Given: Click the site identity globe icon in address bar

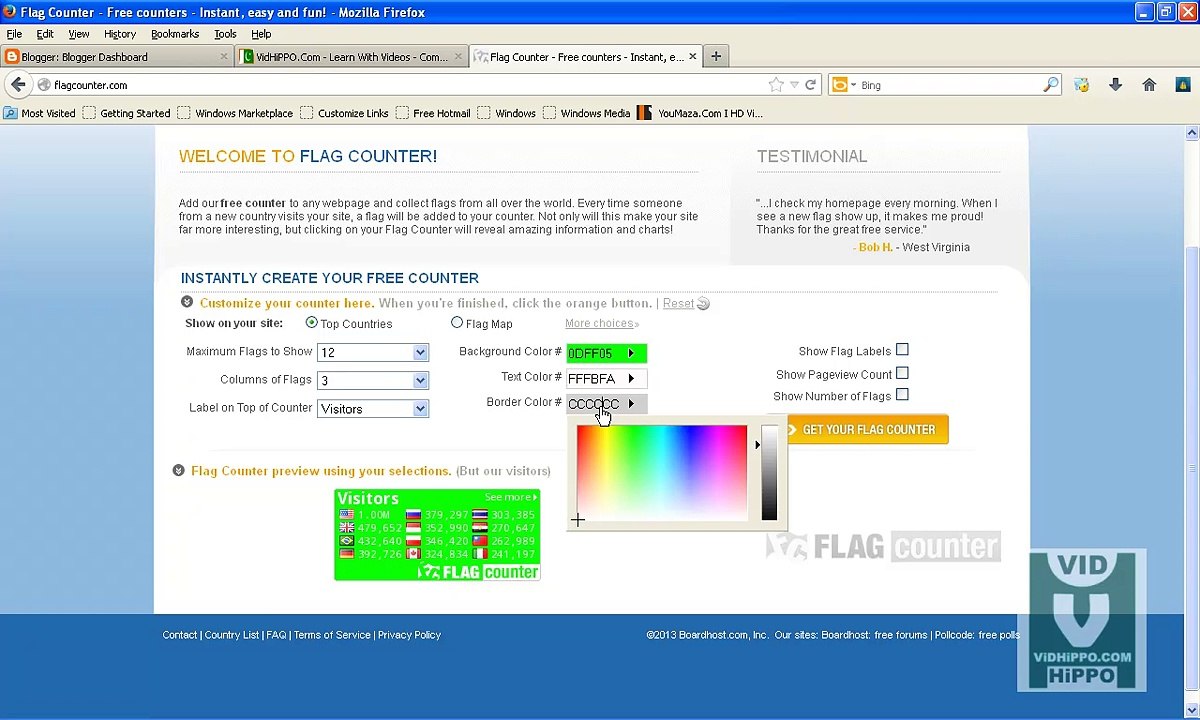Looking at the screenshot, I should tap(43, 85).
